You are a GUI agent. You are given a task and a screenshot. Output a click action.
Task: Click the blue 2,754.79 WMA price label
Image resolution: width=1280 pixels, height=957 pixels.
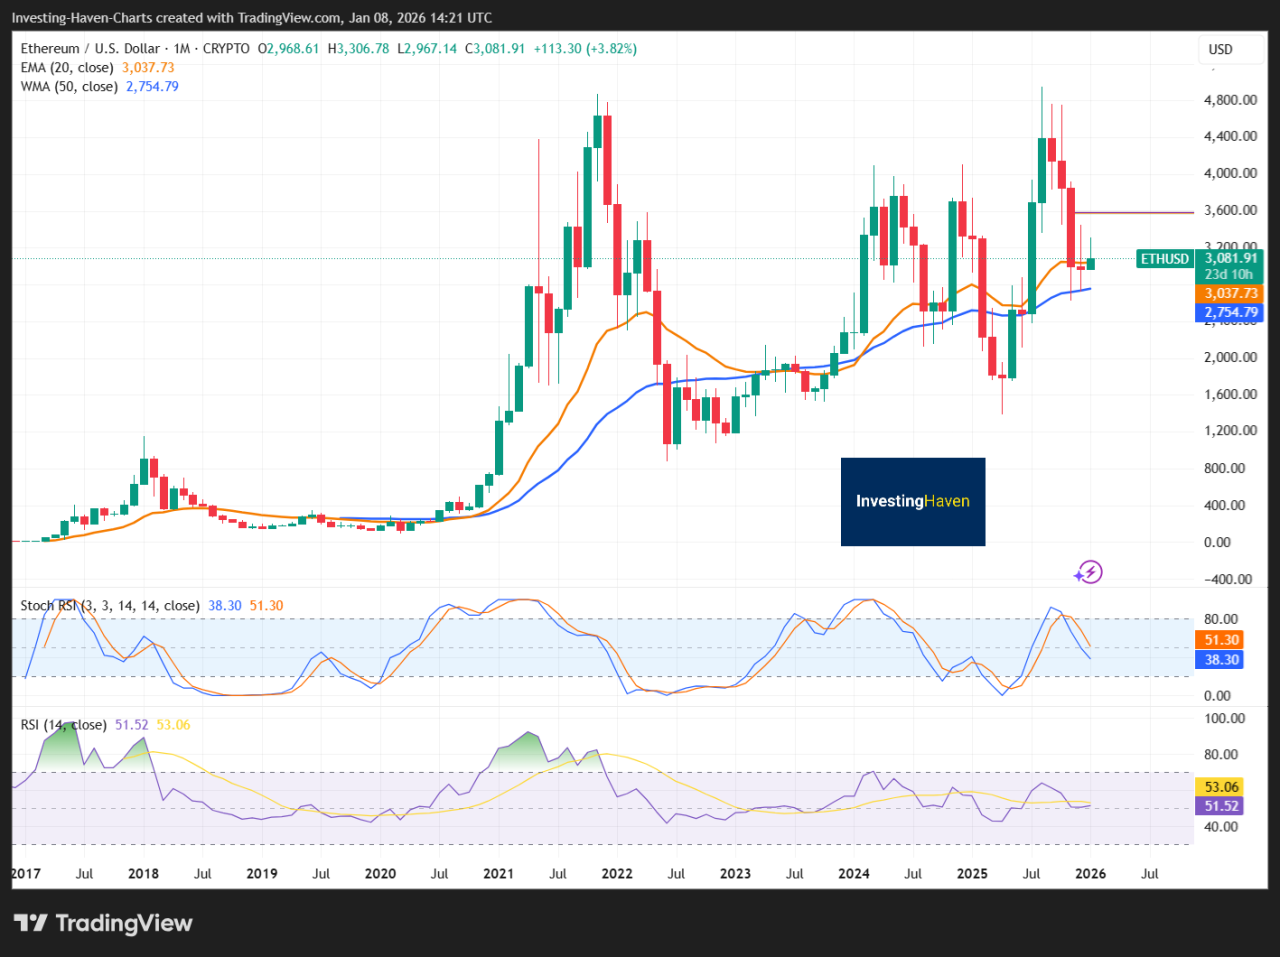pyautogui.click(x=1230, y=312)
